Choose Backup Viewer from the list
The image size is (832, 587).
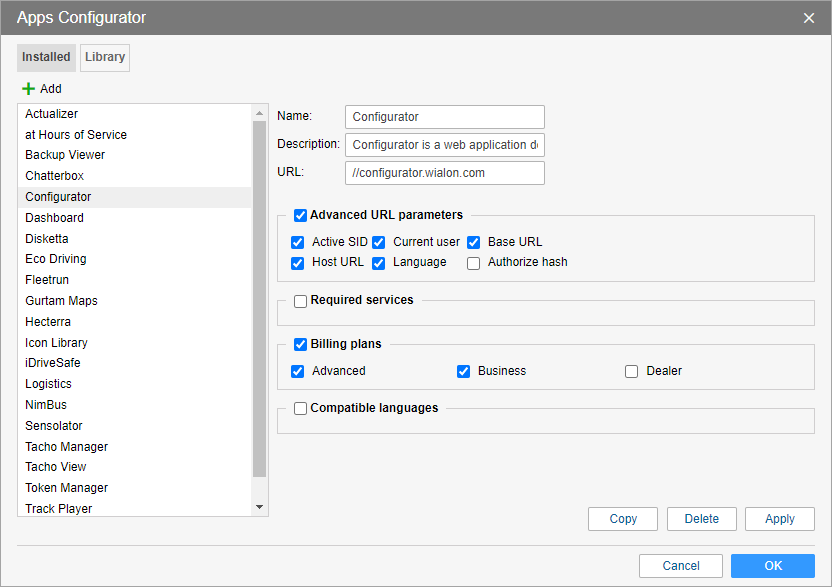(134, 155)
